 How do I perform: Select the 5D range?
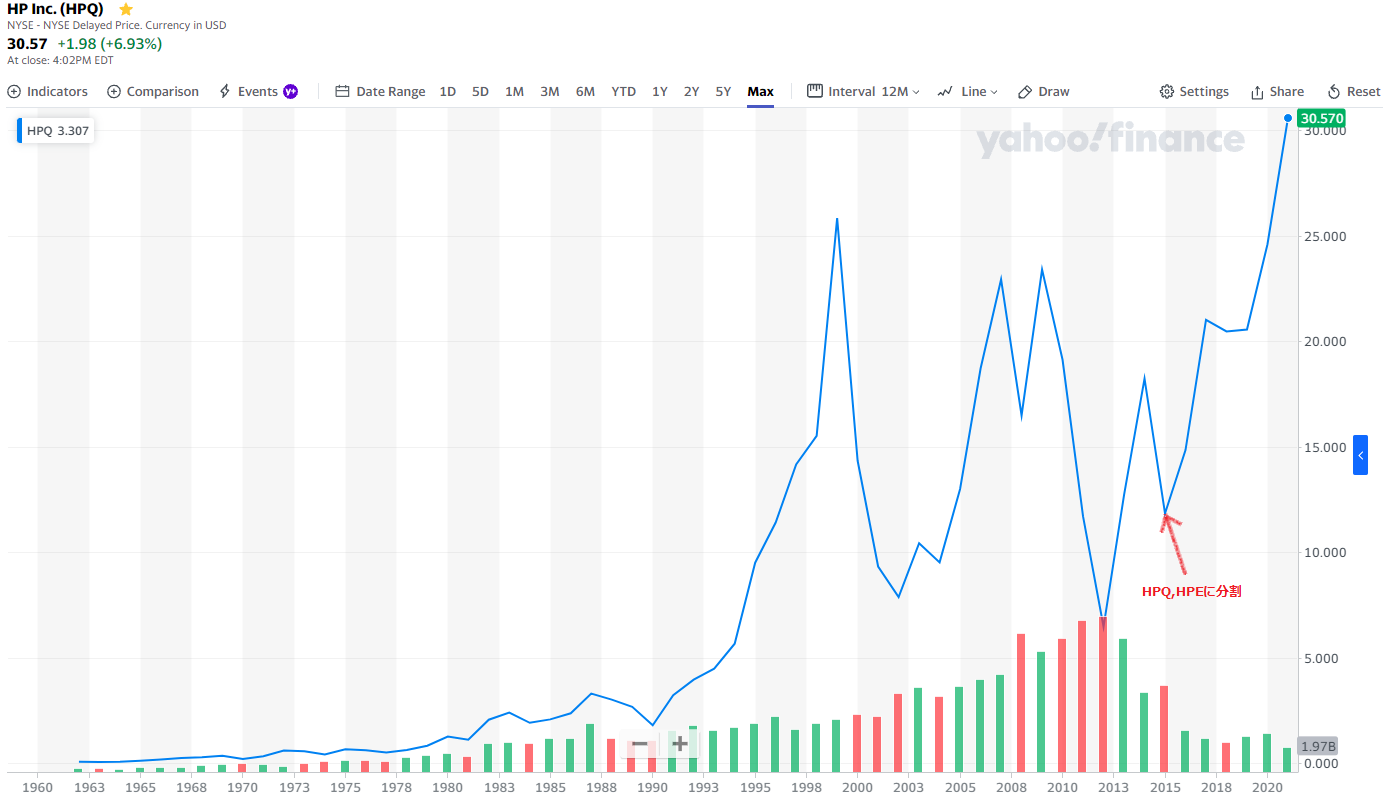click(x=480, y=91)
